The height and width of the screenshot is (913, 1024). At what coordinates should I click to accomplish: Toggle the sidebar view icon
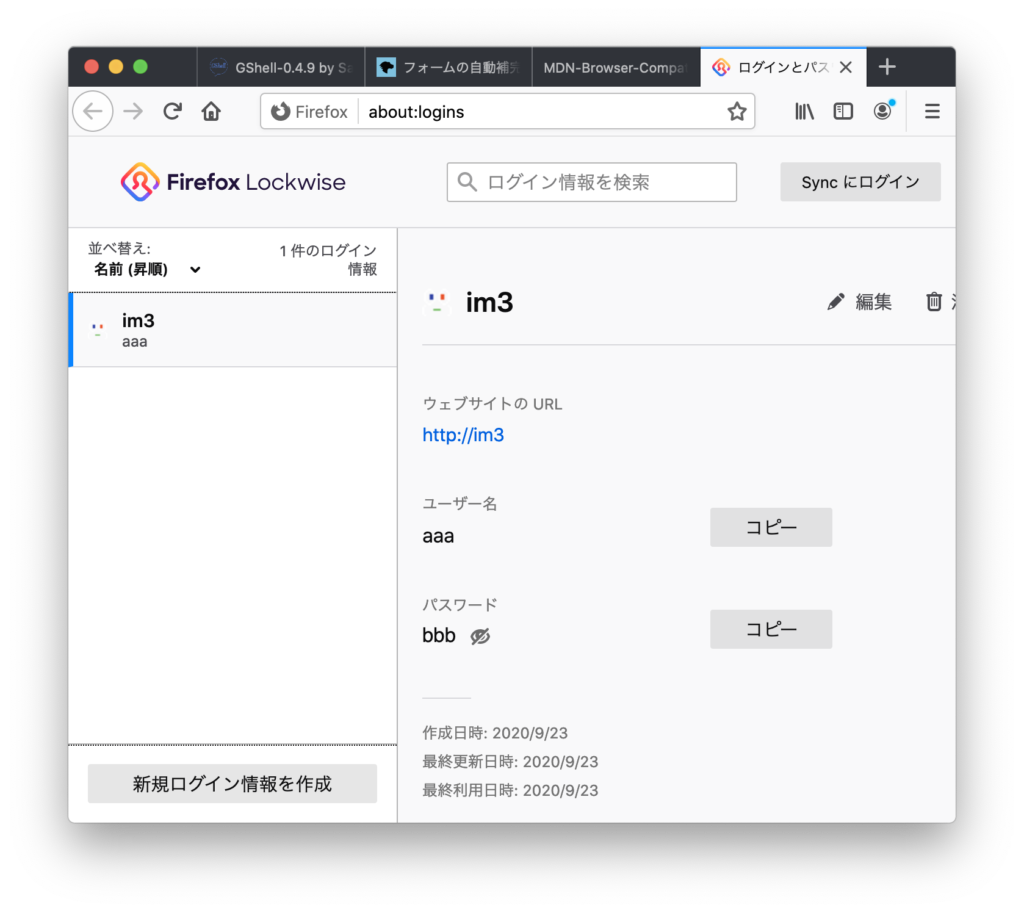(x=843, y=111)
